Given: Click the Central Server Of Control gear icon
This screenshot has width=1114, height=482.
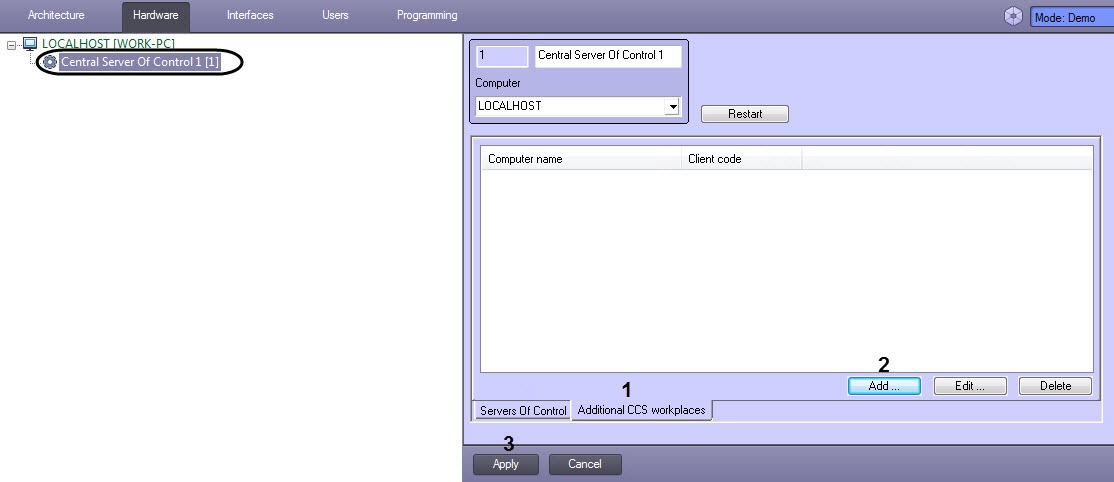Looking at the screenshot, I should [50, 63].
